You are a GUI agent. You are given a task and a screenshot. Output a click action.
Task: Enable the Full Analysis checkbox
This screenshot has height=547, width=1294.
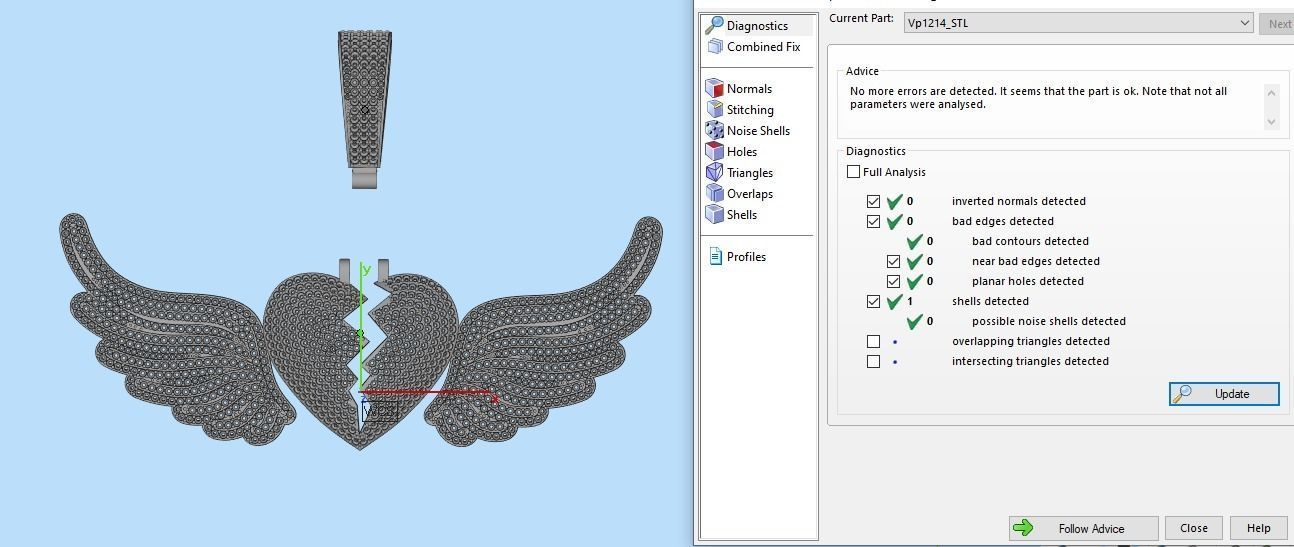pyautogui.click(x=853, y=171)
